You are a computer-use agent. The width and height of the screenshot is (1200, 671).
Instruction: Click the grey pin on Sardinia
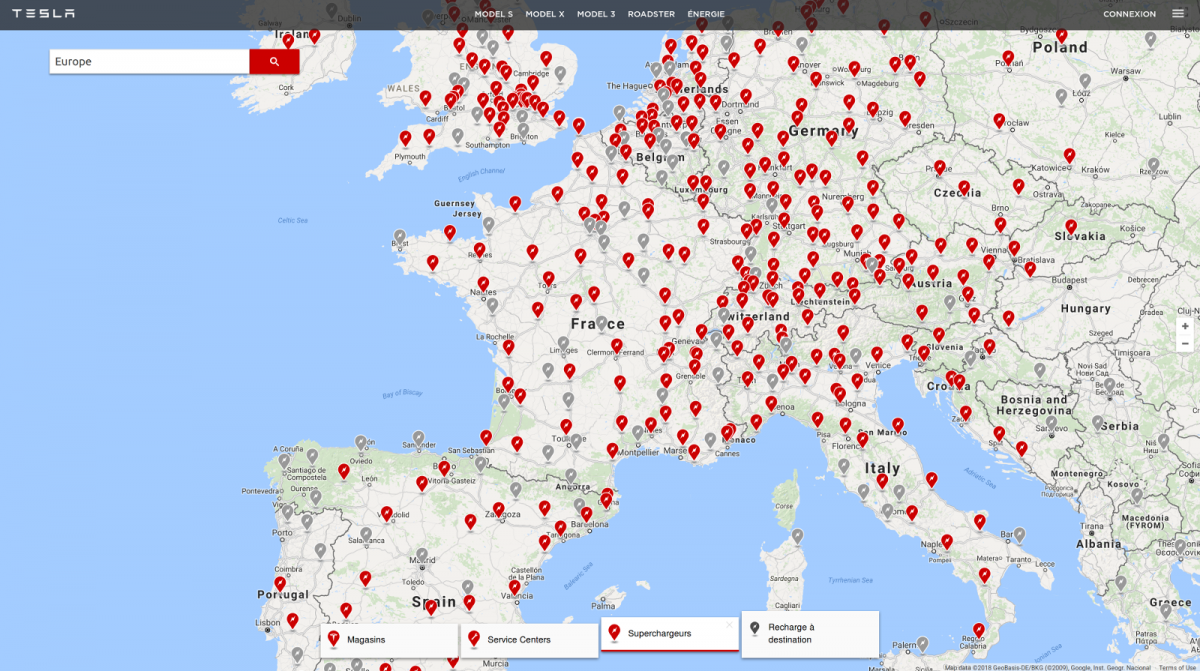[796, 537]
